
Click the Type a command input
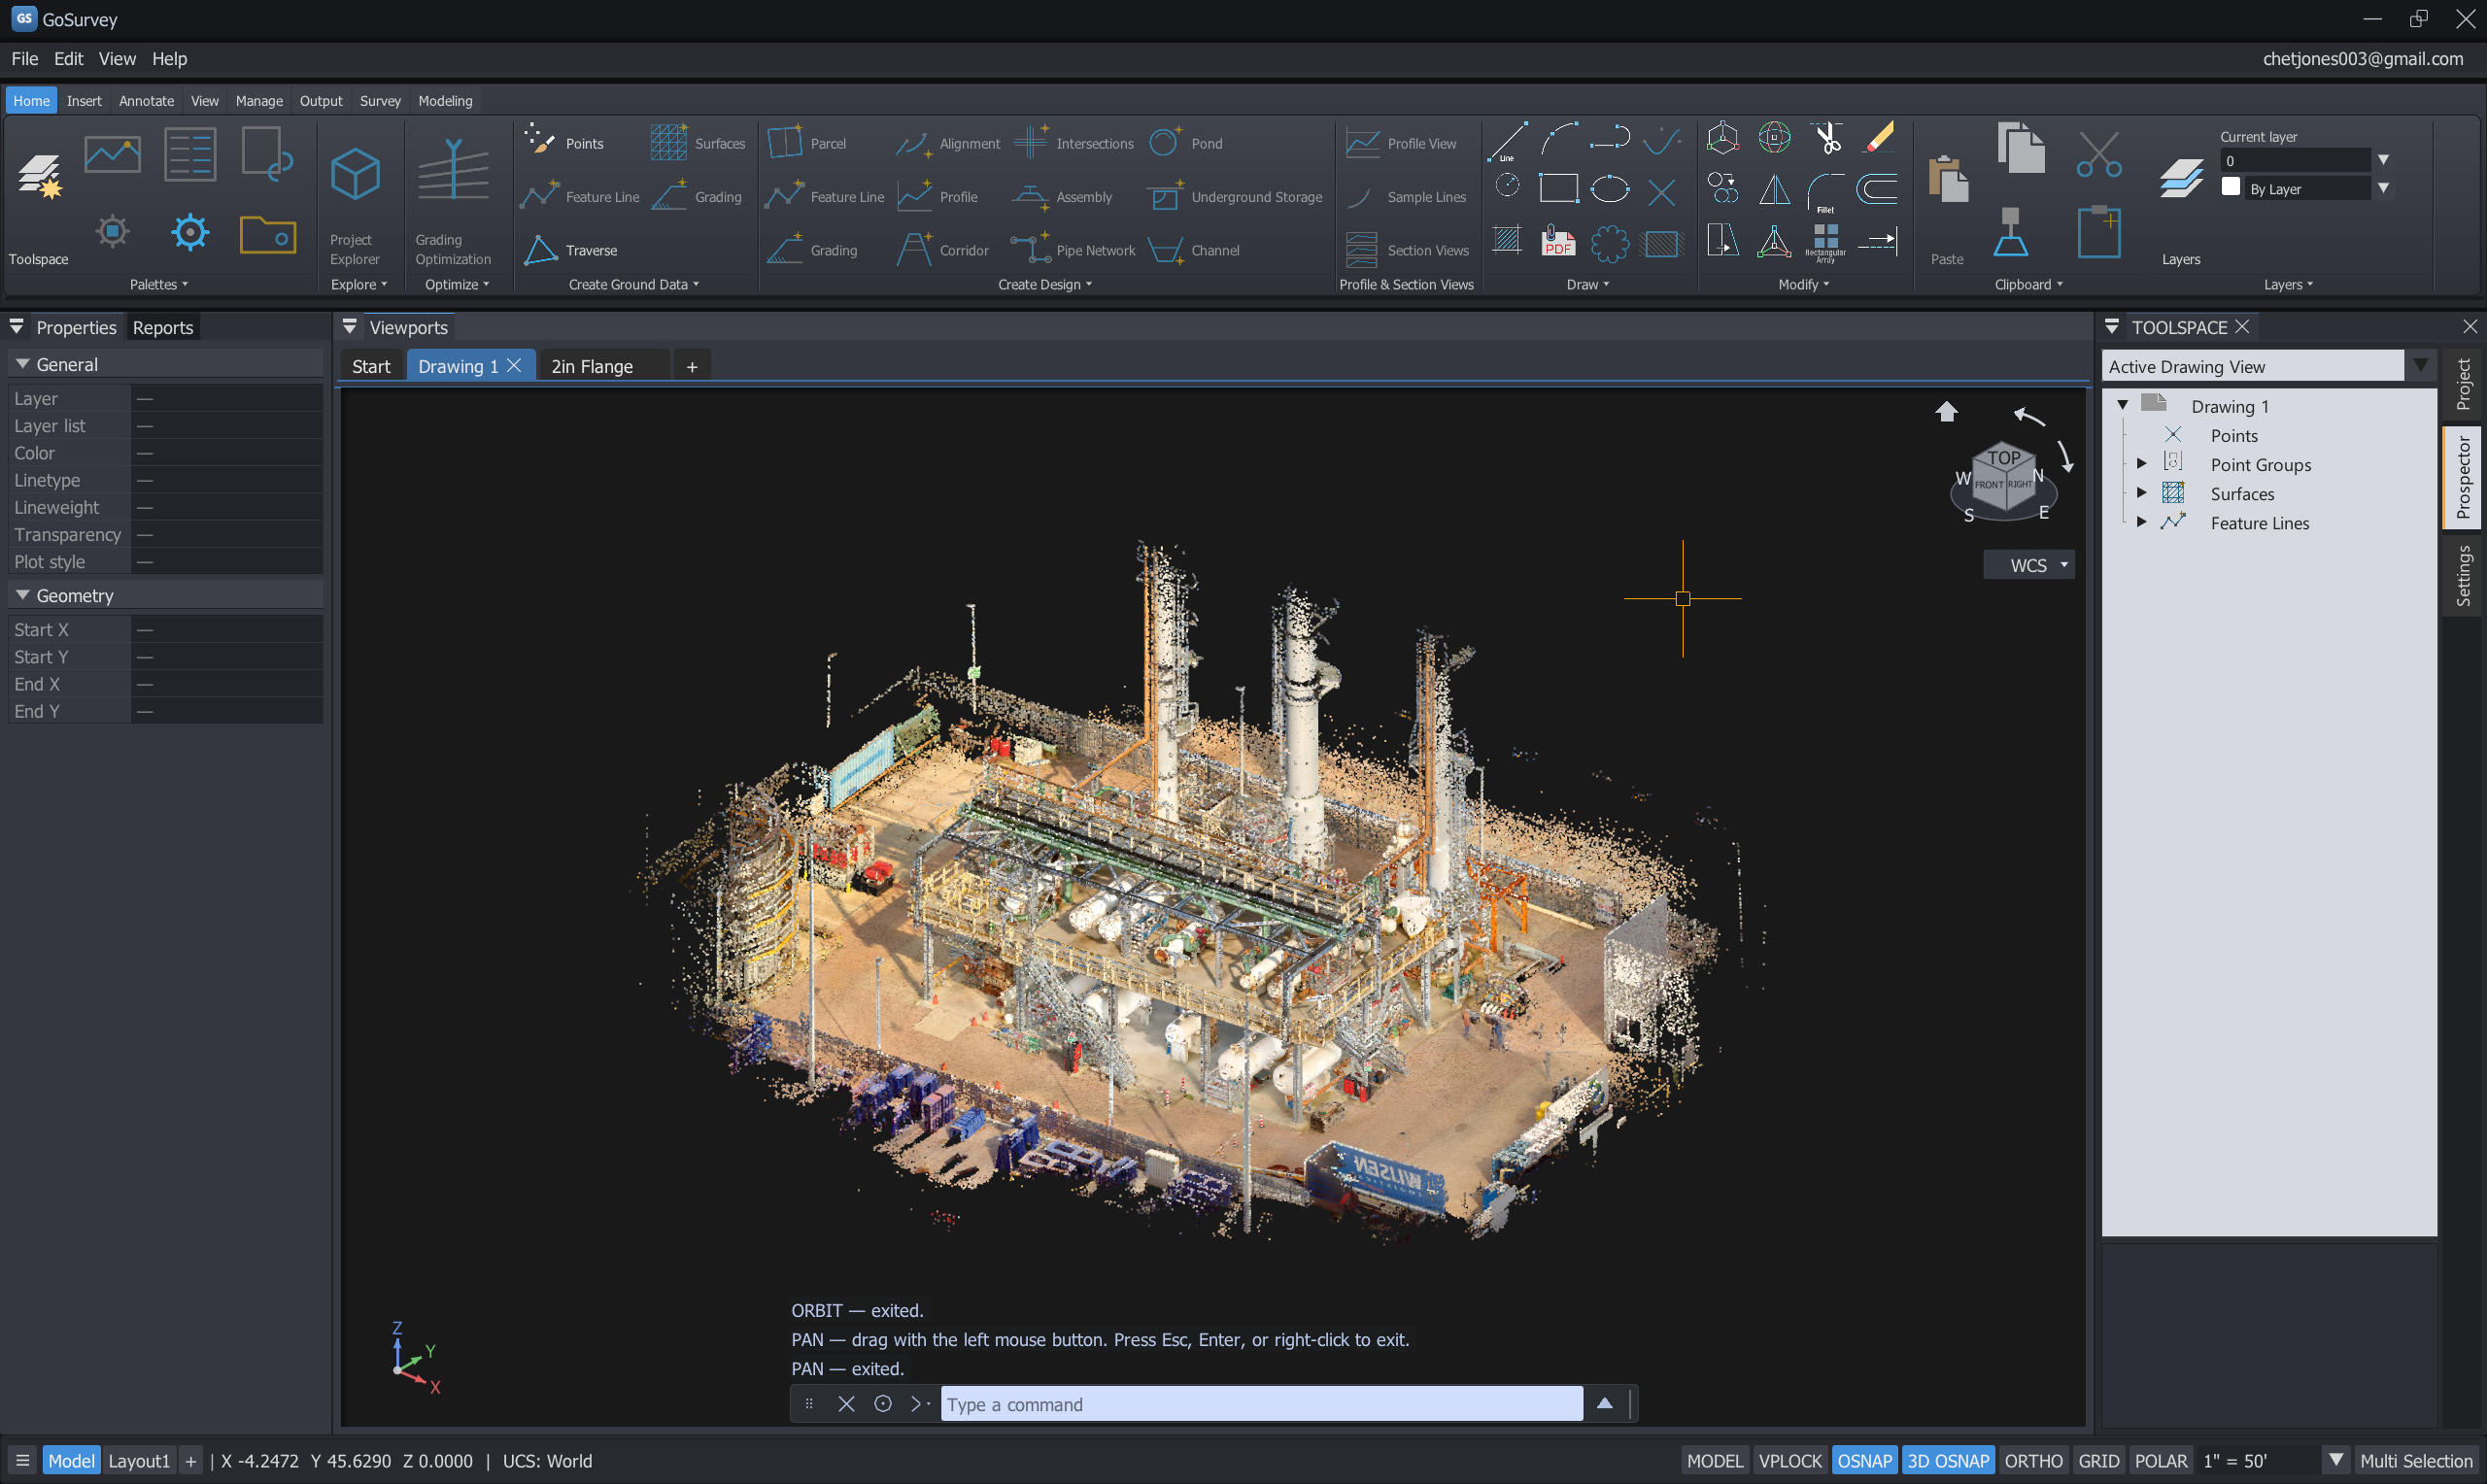[1261, 1404]
